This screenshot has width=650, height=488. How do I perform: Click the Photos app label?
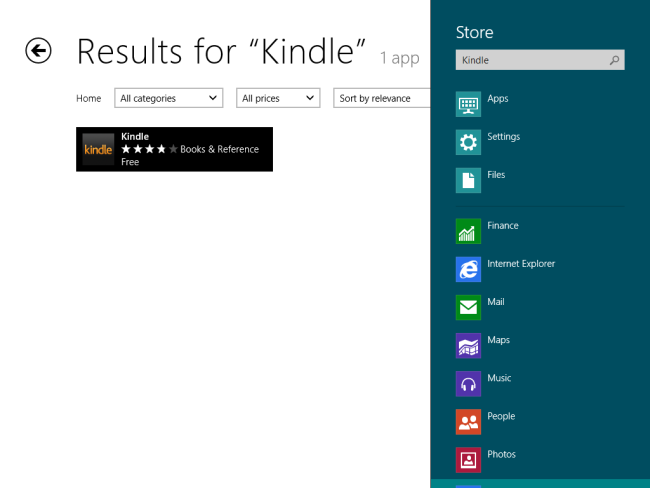point(501,454)
